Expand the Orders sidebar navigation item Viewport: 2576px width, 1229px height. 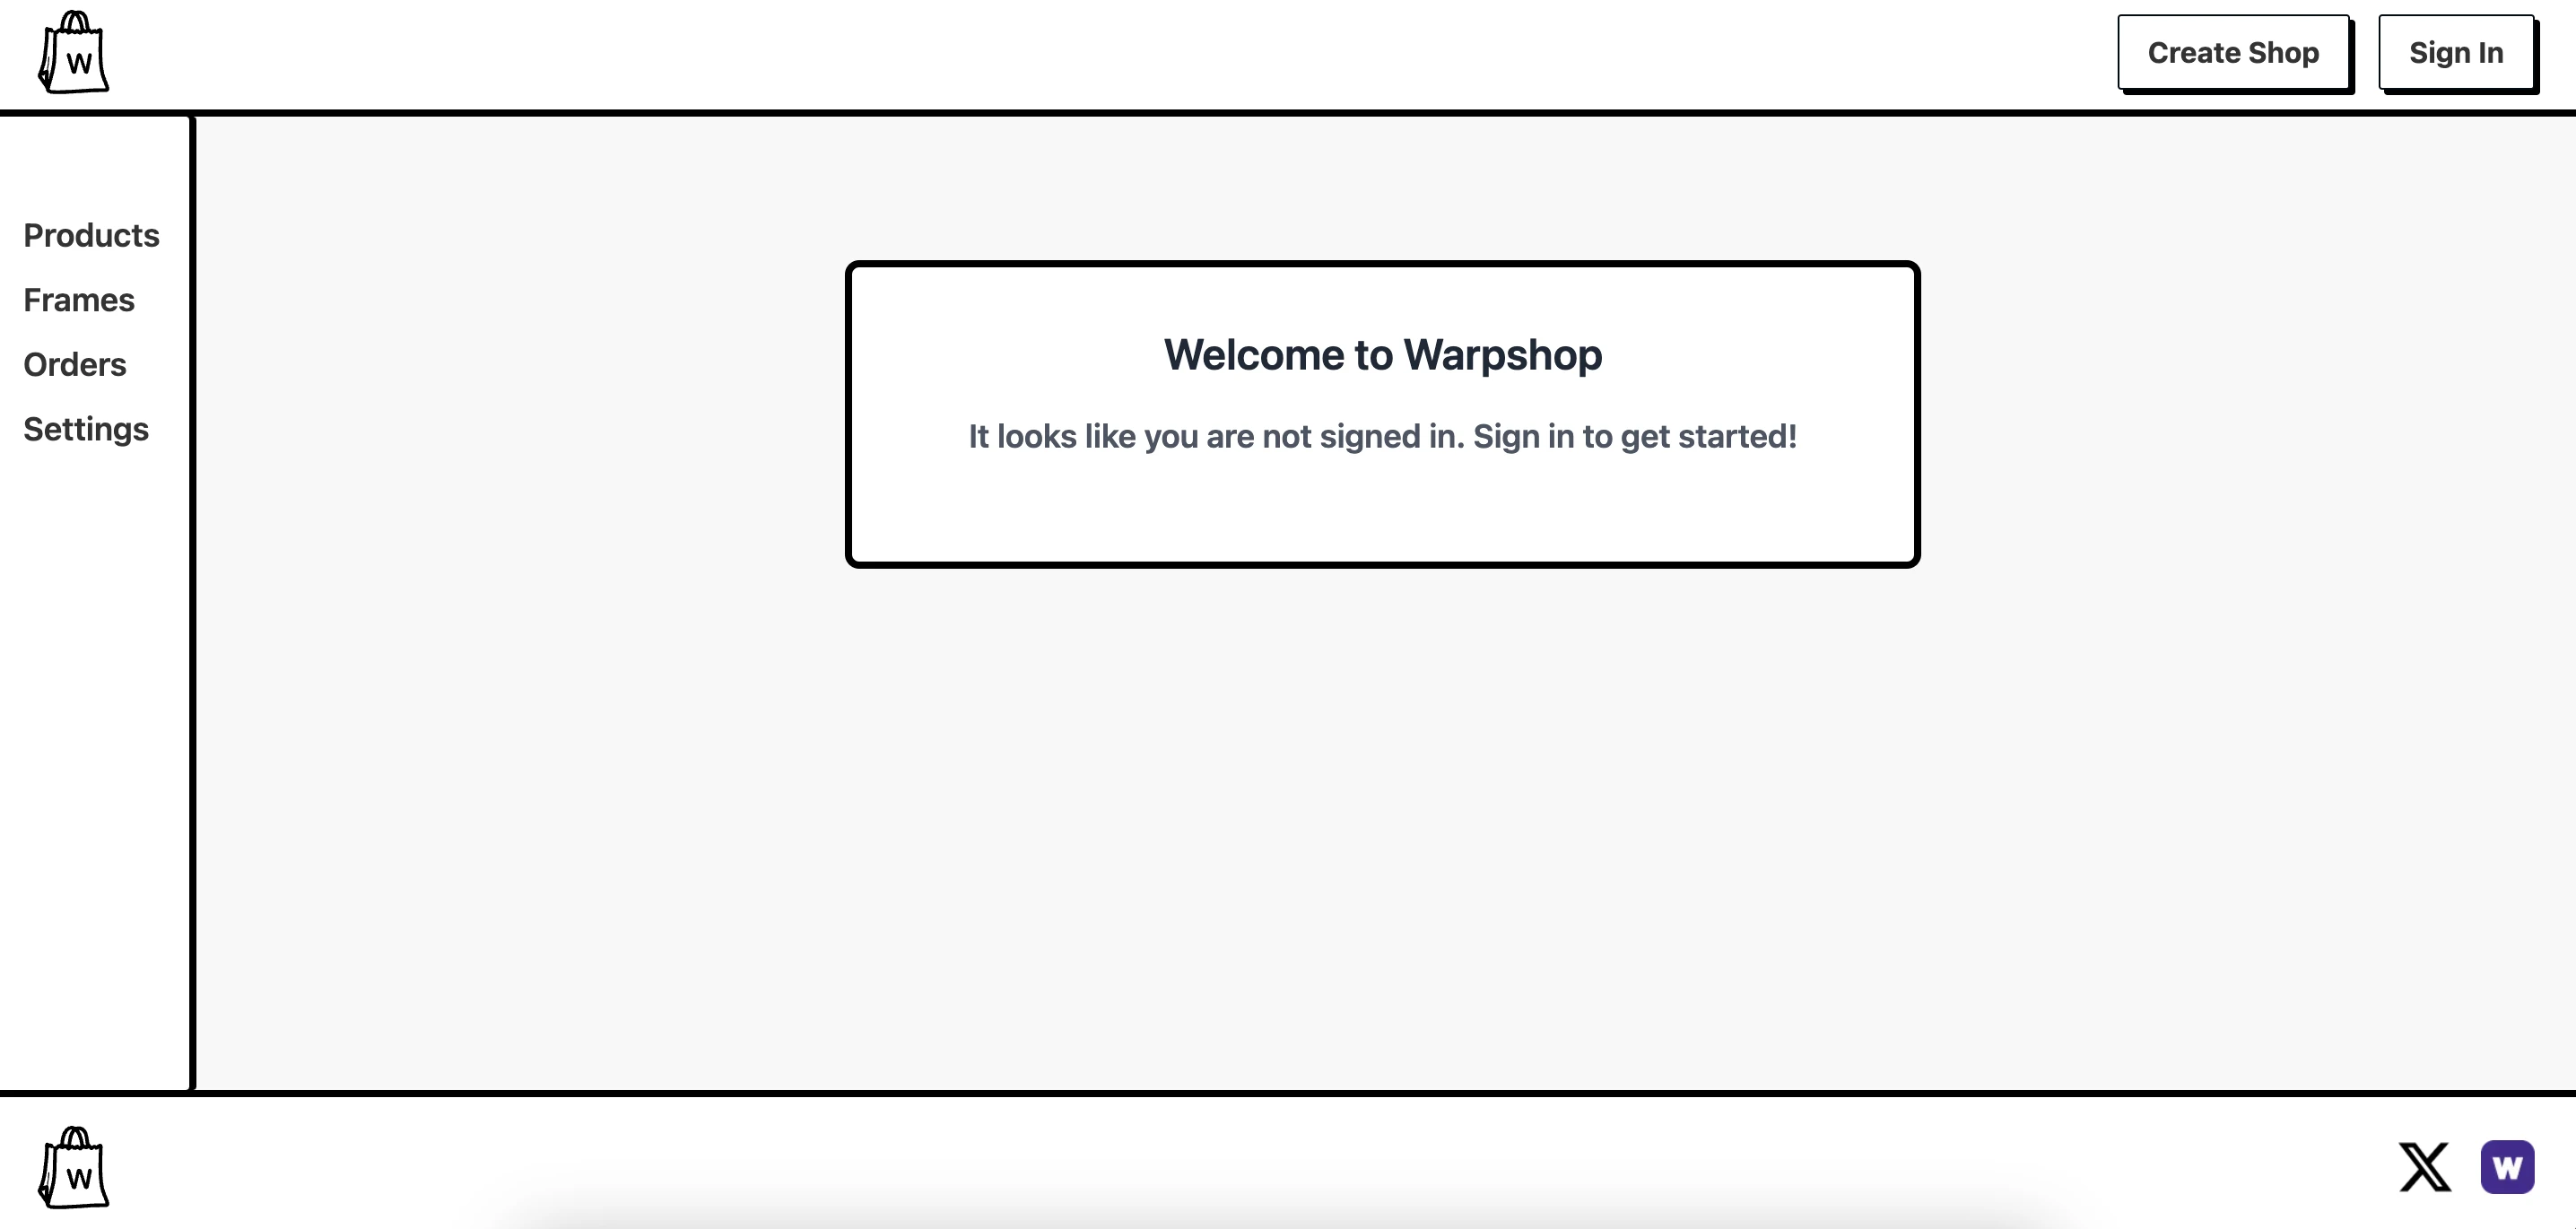(74, 365)
